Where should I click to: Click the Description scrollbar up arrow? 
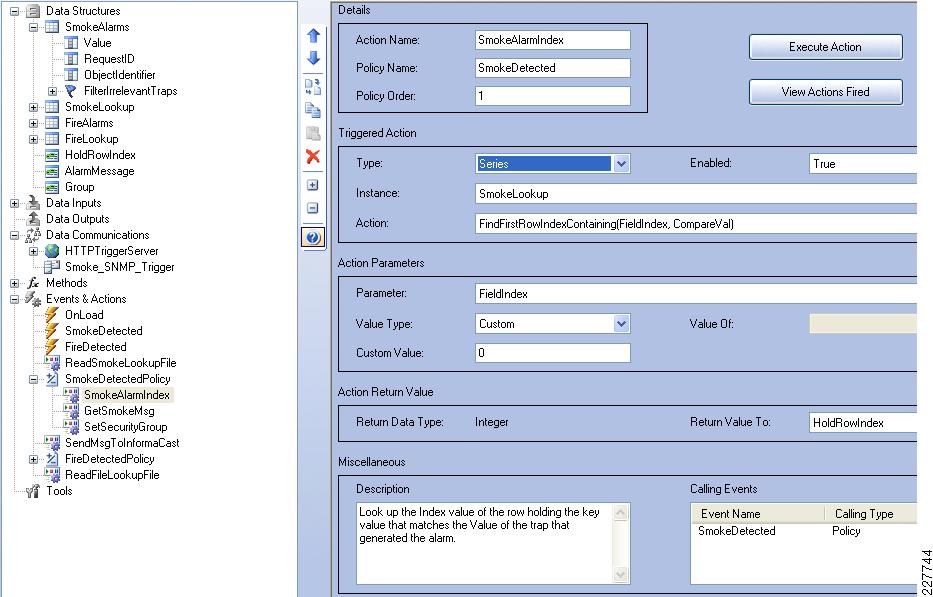tap(621, 512)
